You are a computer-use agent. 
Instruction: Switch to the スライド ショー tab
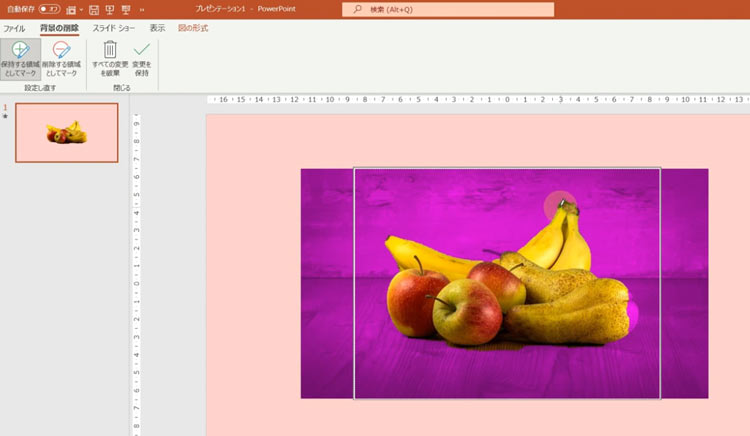click(x=113, y=28)
